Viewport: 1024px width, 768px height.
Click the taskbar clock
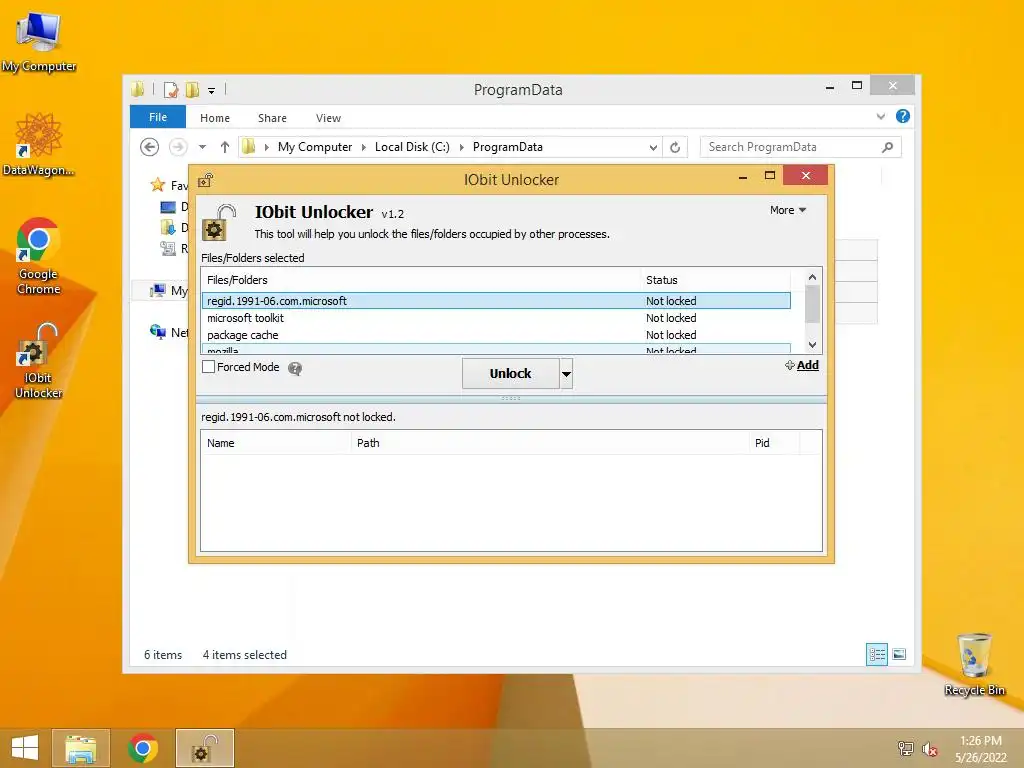(x=980, y=749)
